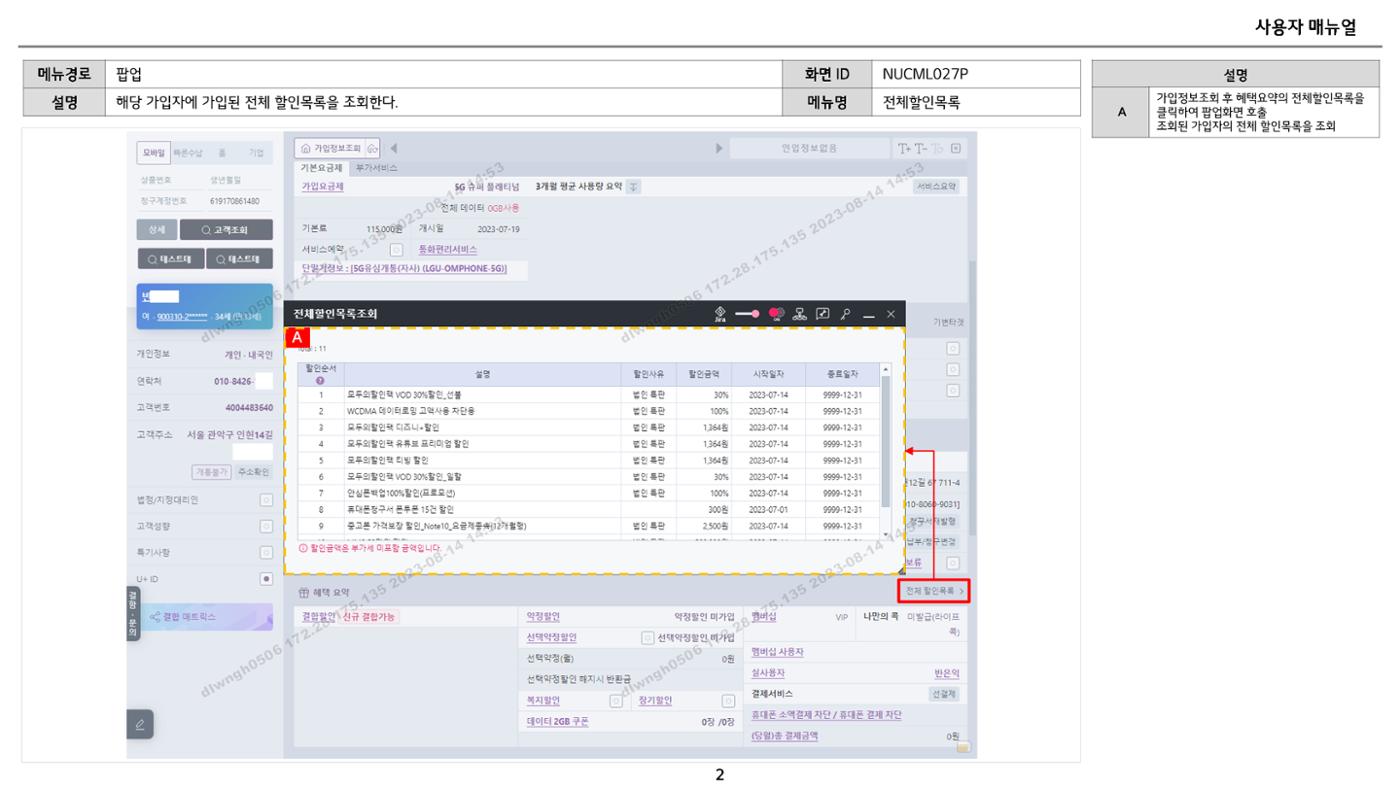Toggle the ON switch in popup title bar
This screenshot has width=1400, height=788.
pos(775,314)
